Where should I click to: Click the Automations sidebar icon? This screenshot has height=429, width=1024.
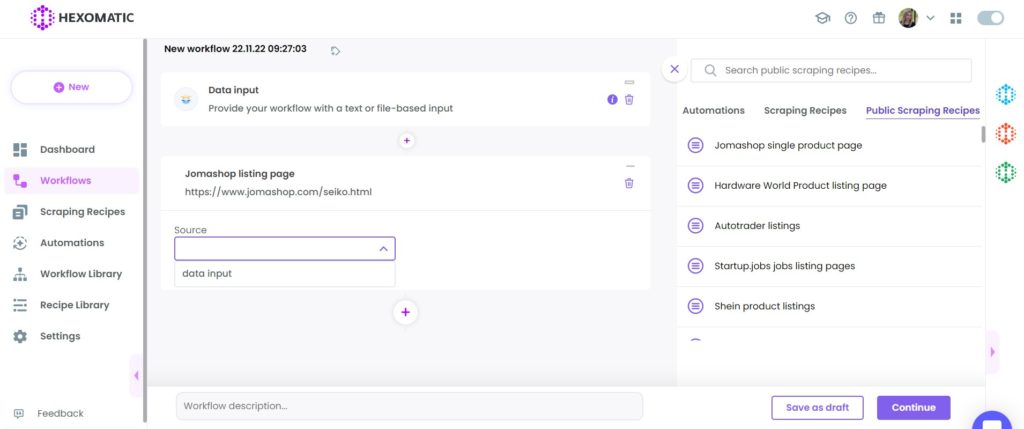coord(20,243)
